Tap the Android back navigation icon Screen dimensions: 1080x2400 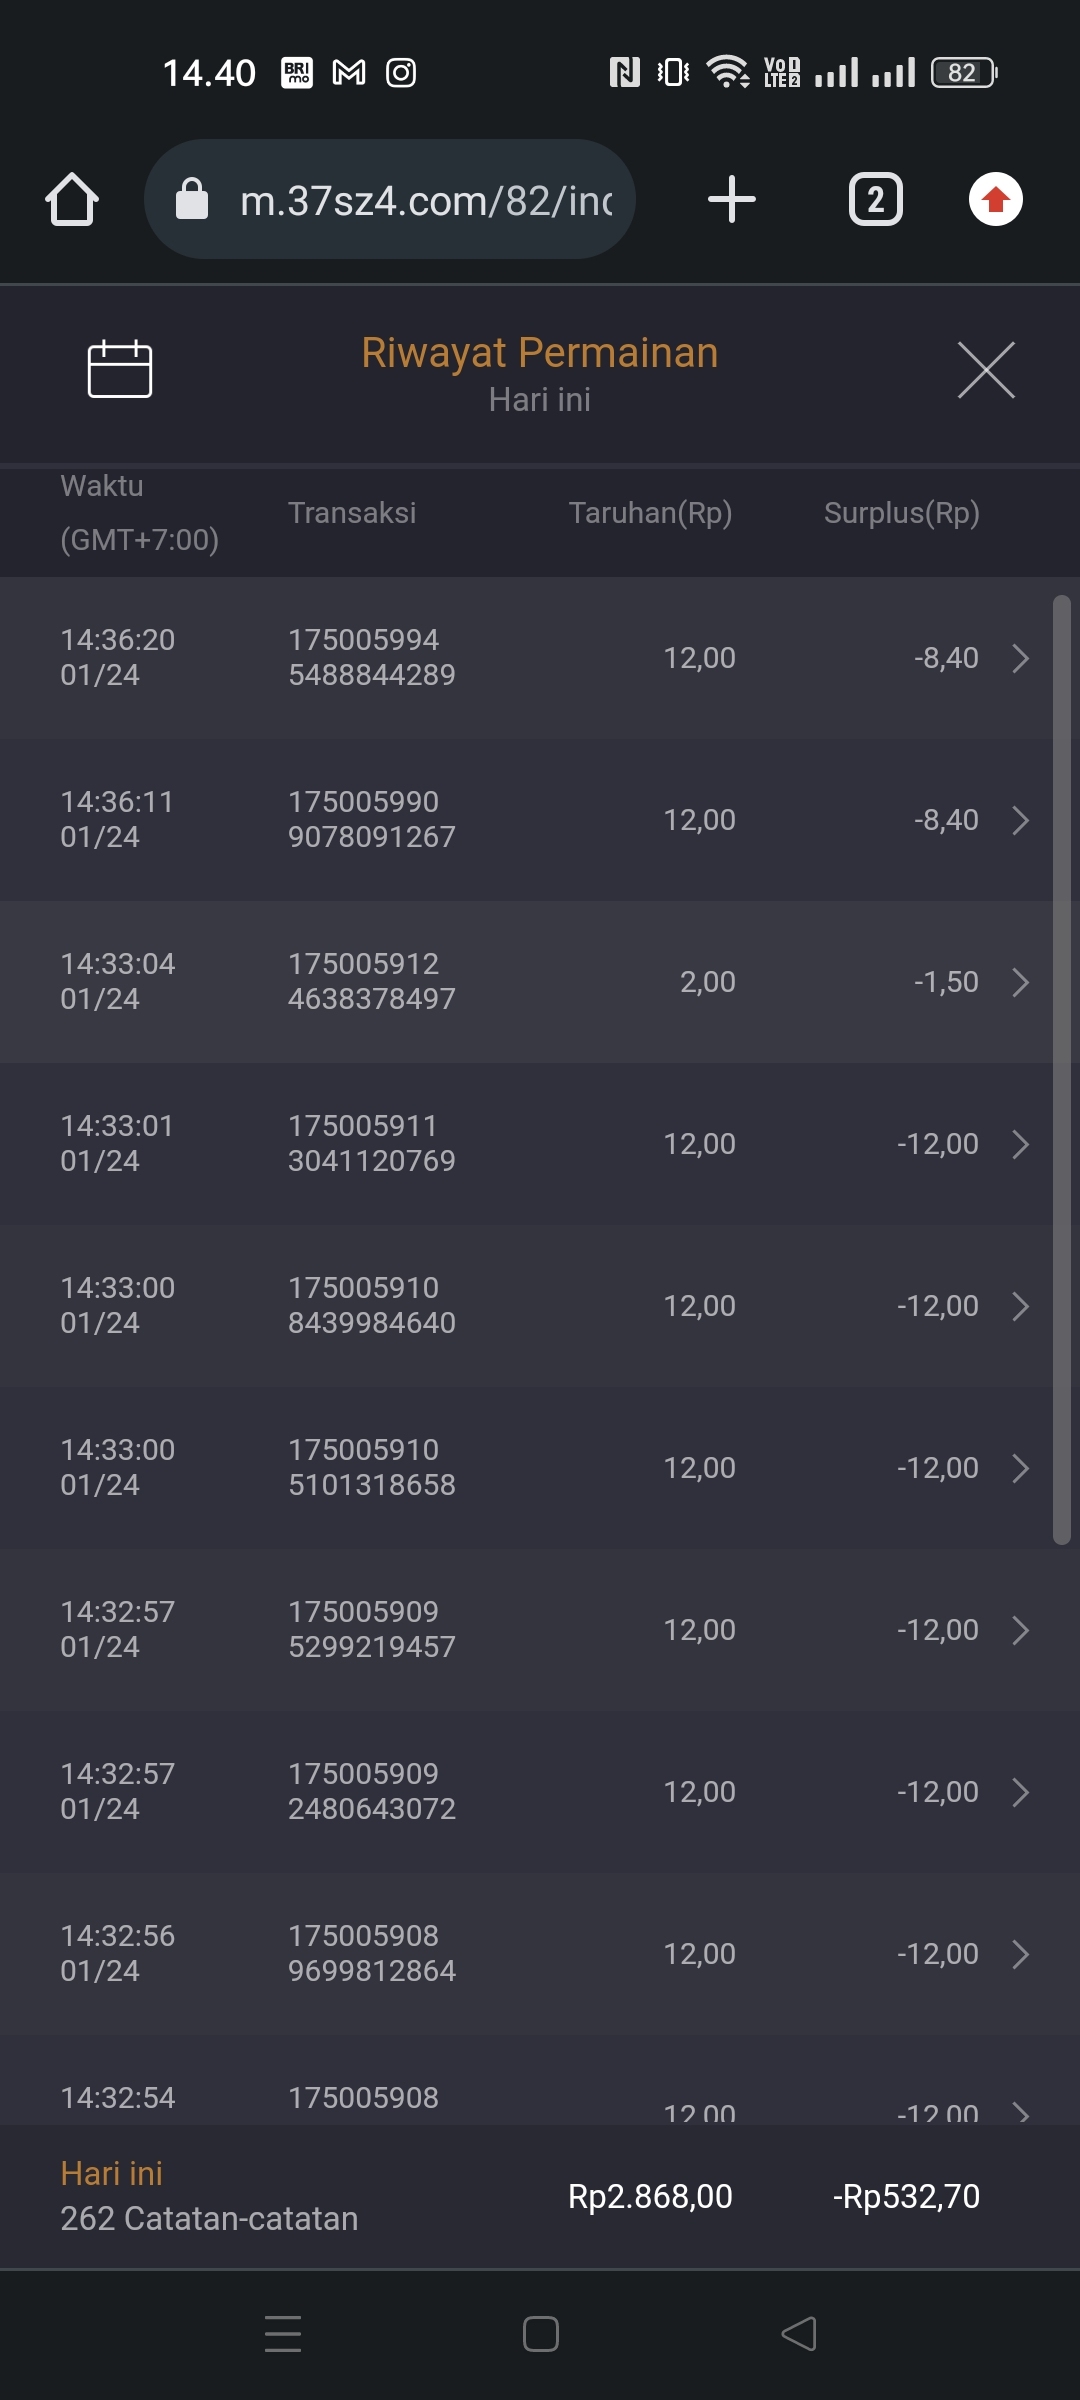pyautogui.click(x=798, y=2334)
